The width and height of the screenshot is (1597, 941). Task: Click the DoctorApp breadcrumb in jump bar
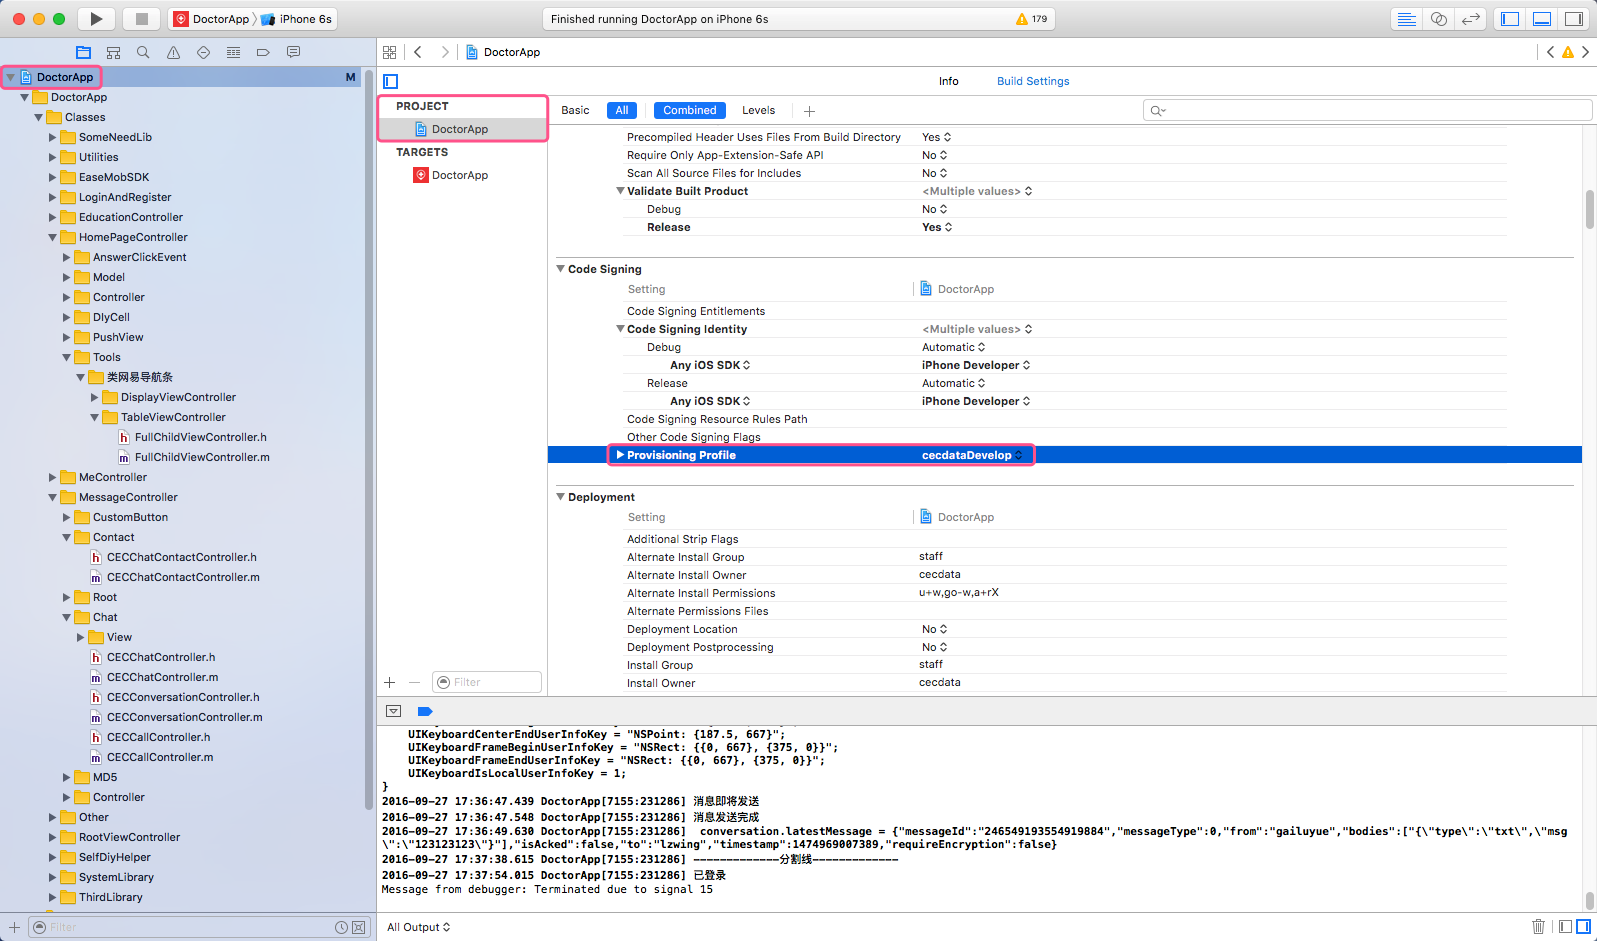click(x=512, y=52)
